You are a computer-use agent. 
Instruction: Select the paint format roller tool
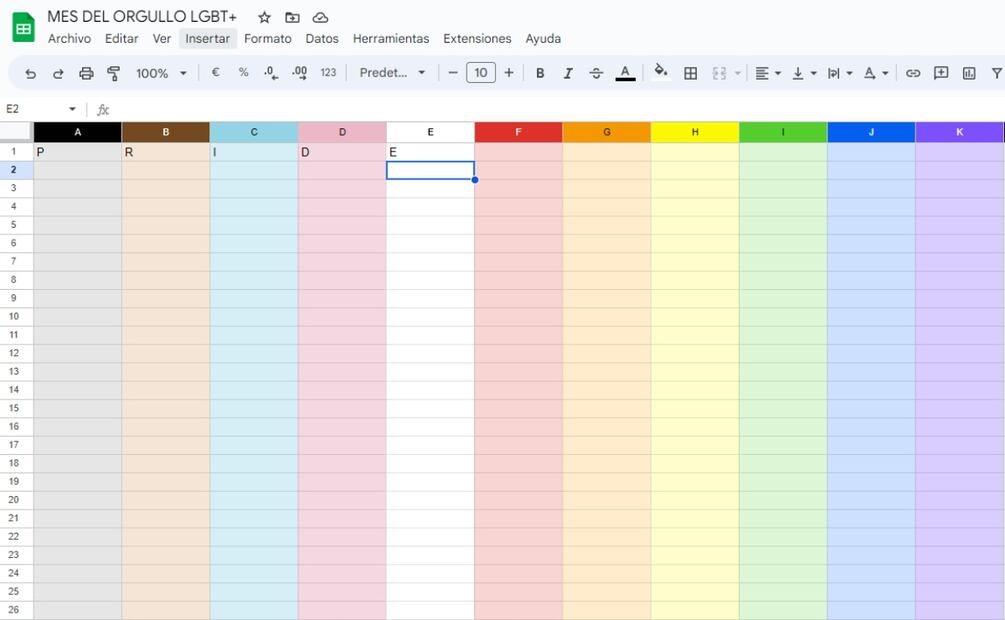tap(113, 73)
